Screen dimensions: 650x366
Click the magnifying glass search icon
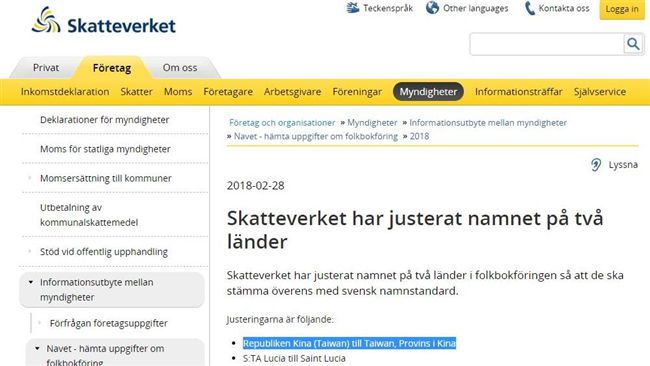(x=633, y=44)
